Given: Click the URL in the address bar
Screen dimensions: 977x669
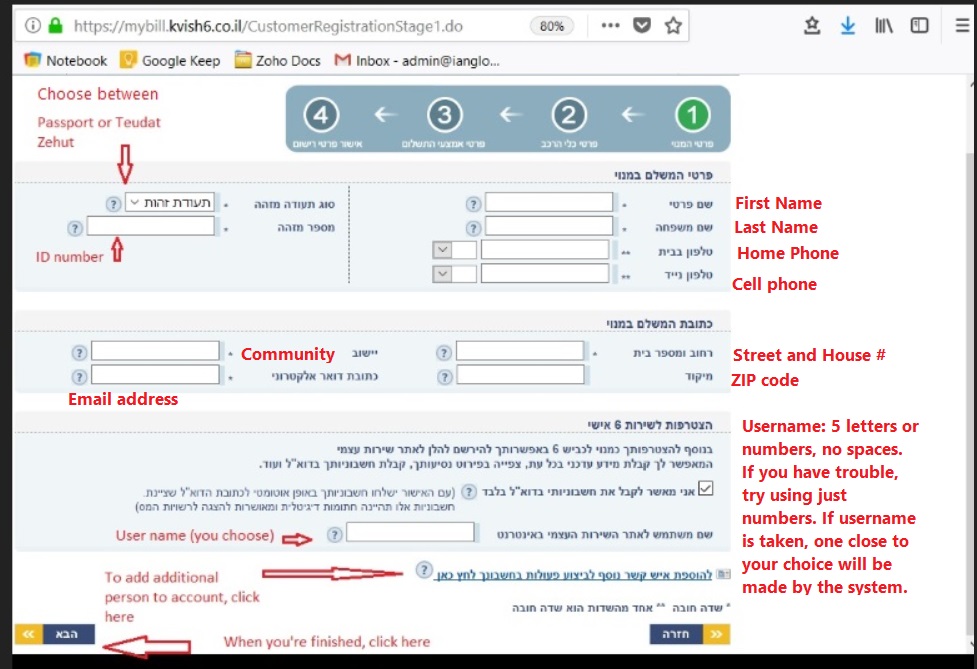Looking at the screenshot, I should click(268, 26).
